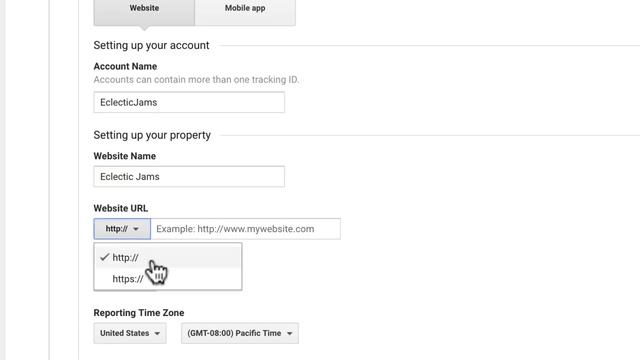Screen dimensions: 640x360
Task: Switch to the Website tab
Action: point(144,12)
